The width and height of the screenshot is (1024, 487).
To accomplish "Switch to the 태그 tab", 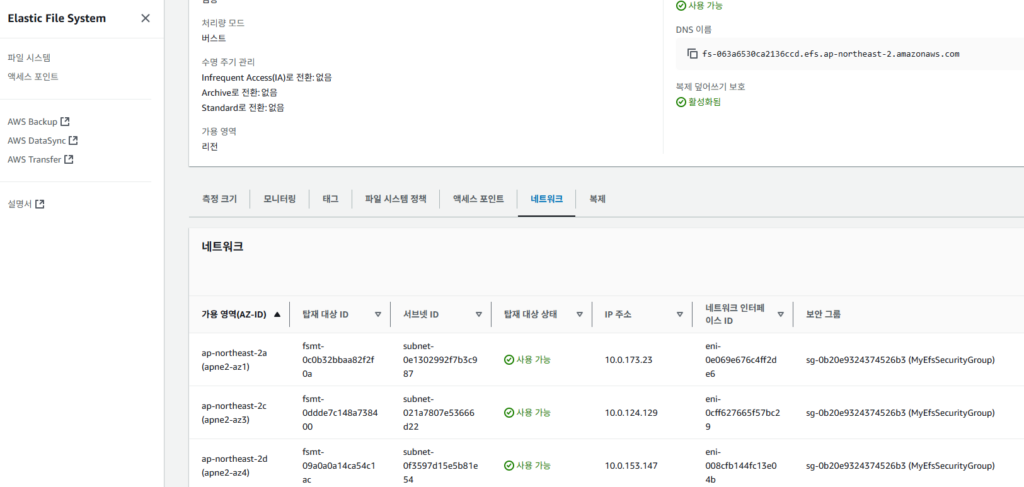I will [330, 199].
